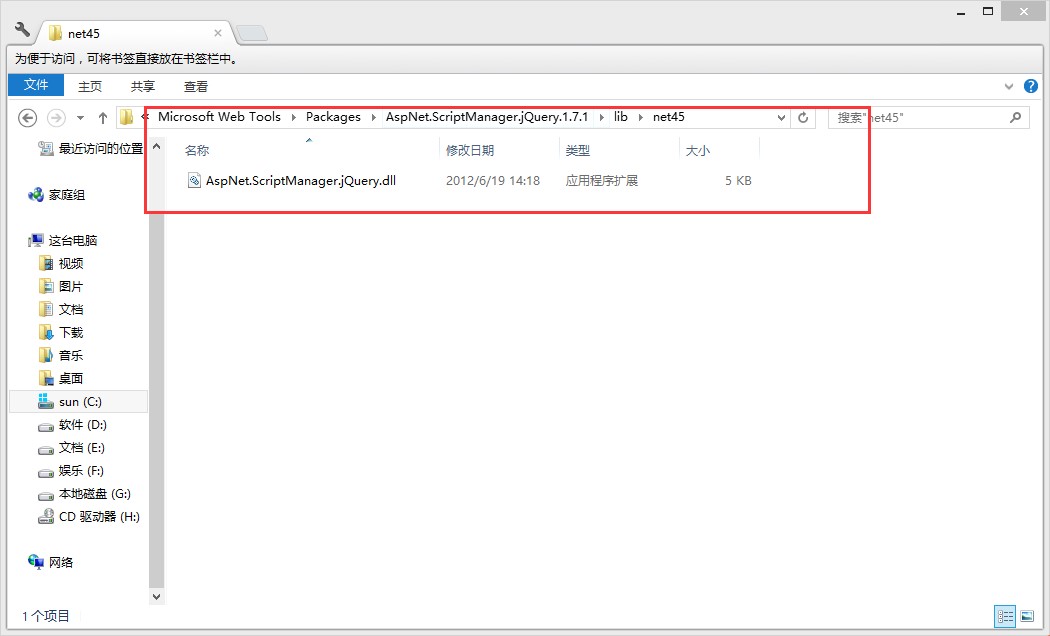The image size is (1050, 636).
Task: Click the 应用程序扩展 type cell
Action: pyautogui.click(x=601, y=181)
